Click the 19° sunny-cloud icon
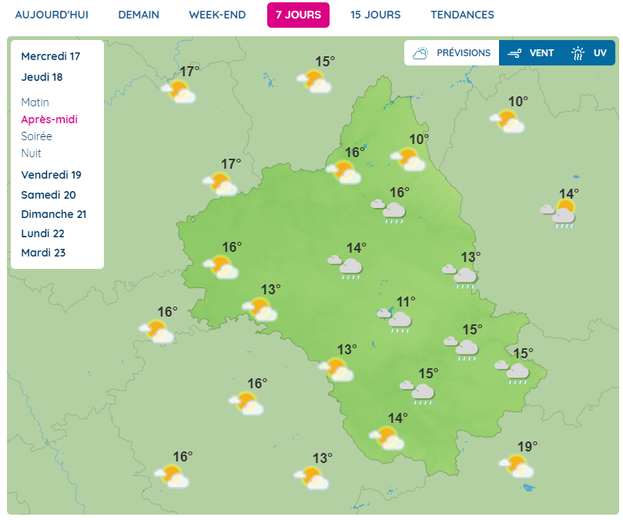This screenshot has height=520, width=623. tap(517, 466)
